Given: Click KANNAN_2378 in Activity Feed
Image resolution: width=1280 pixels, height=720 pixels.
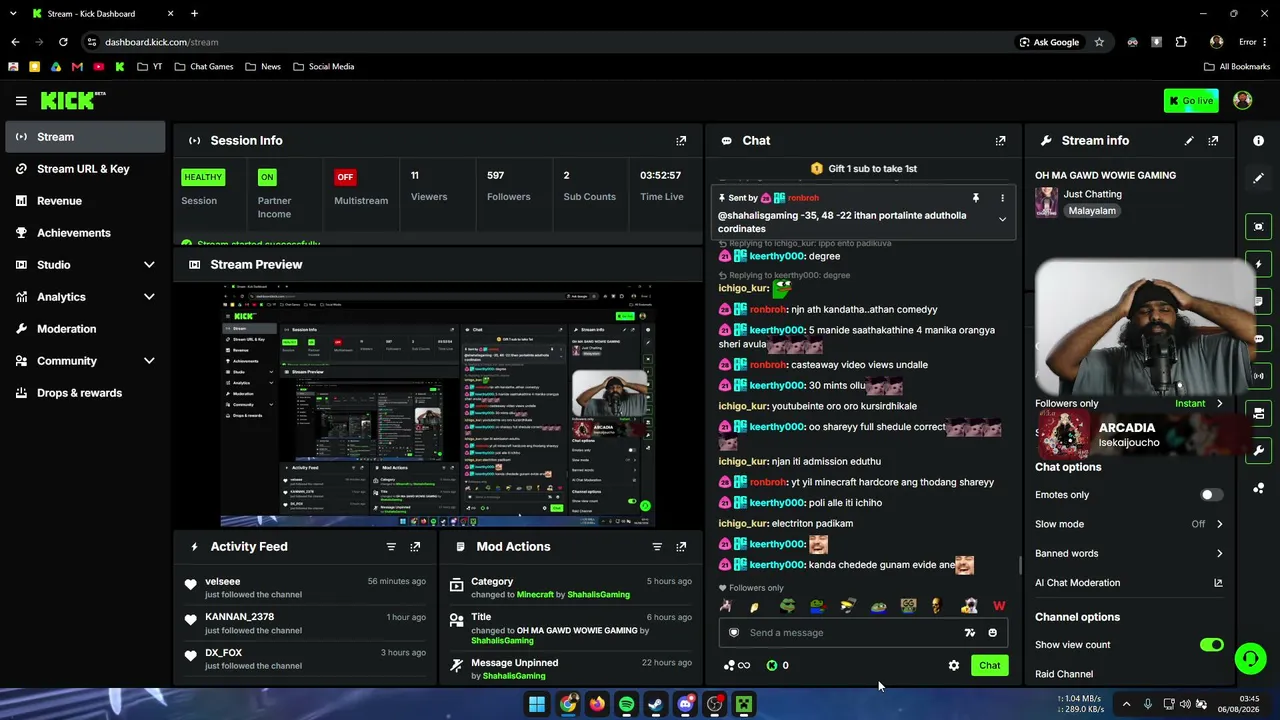Looking at the screenshot, I should [x=240, y=617].
